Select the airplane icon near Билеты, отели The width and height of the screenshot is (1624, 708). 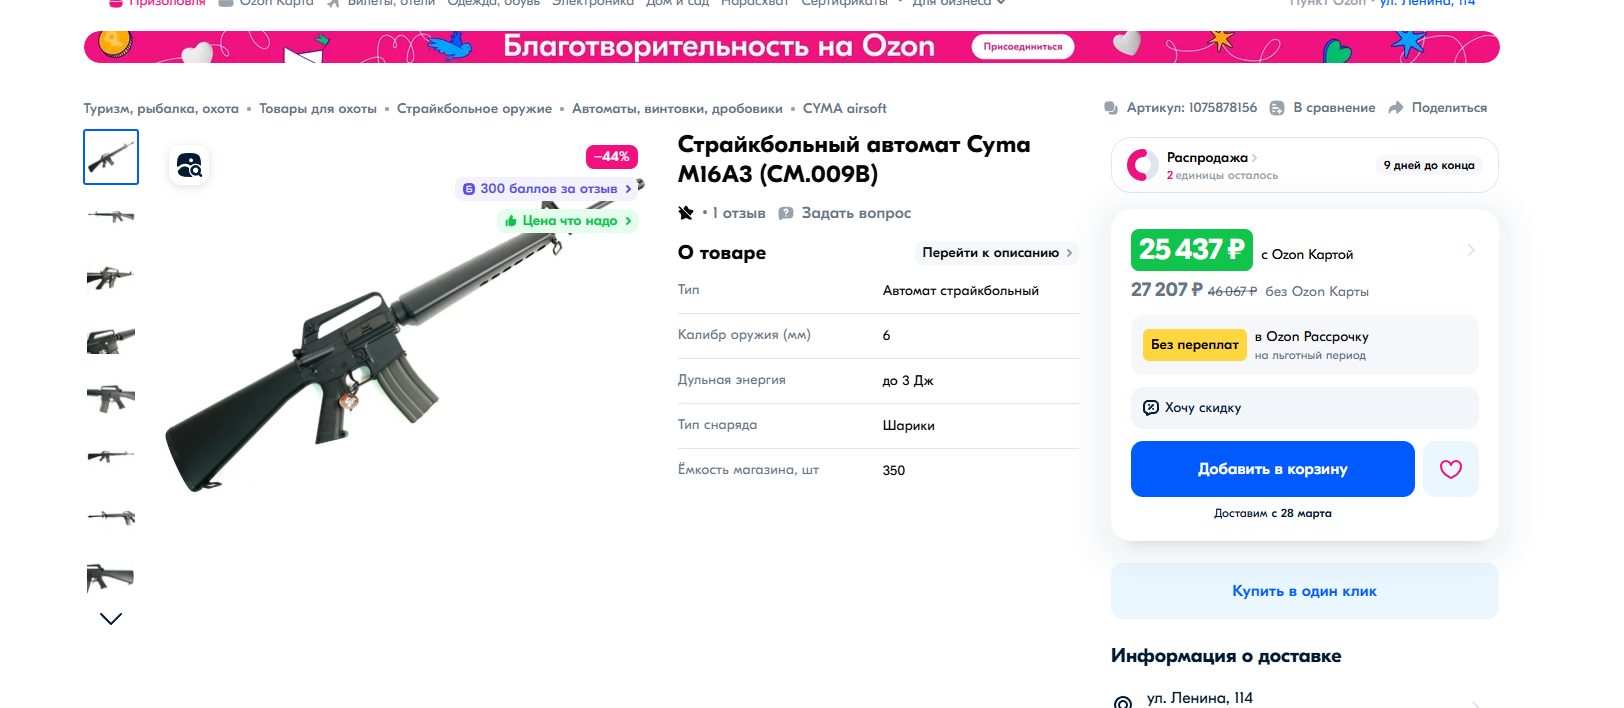[x=333, y=3]
